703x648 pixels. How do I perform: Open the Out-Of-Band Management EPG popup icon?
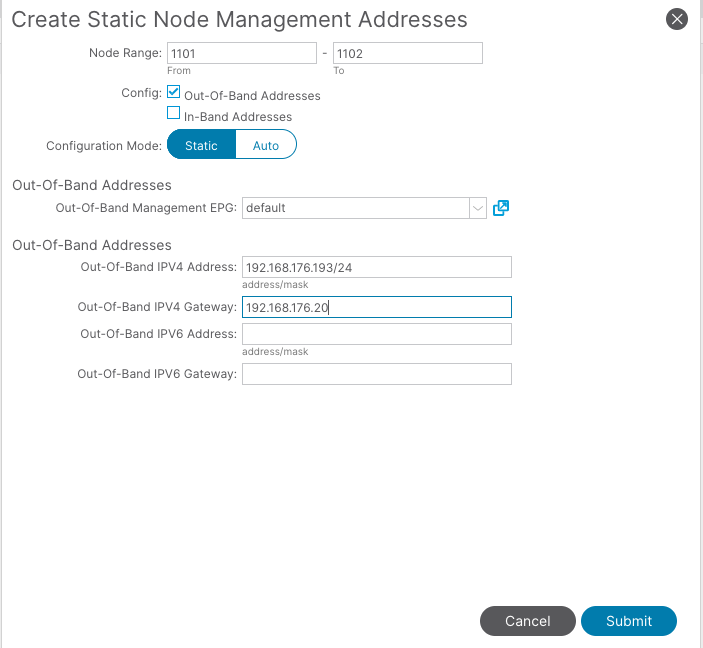[x=501, y=208]
